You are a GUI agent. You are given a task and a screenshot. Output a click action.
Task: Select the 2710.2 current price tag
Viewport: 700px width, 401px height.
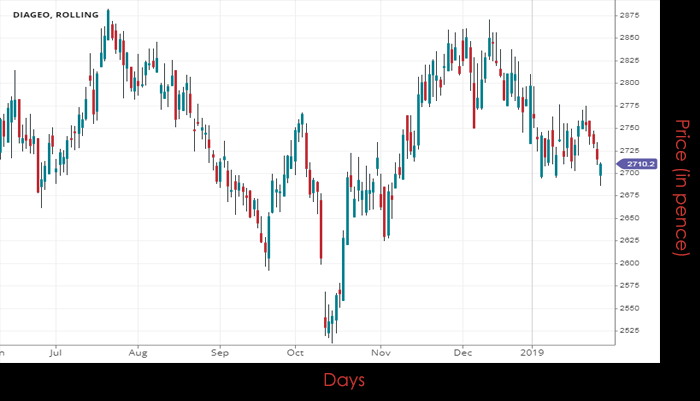point(637,163)
